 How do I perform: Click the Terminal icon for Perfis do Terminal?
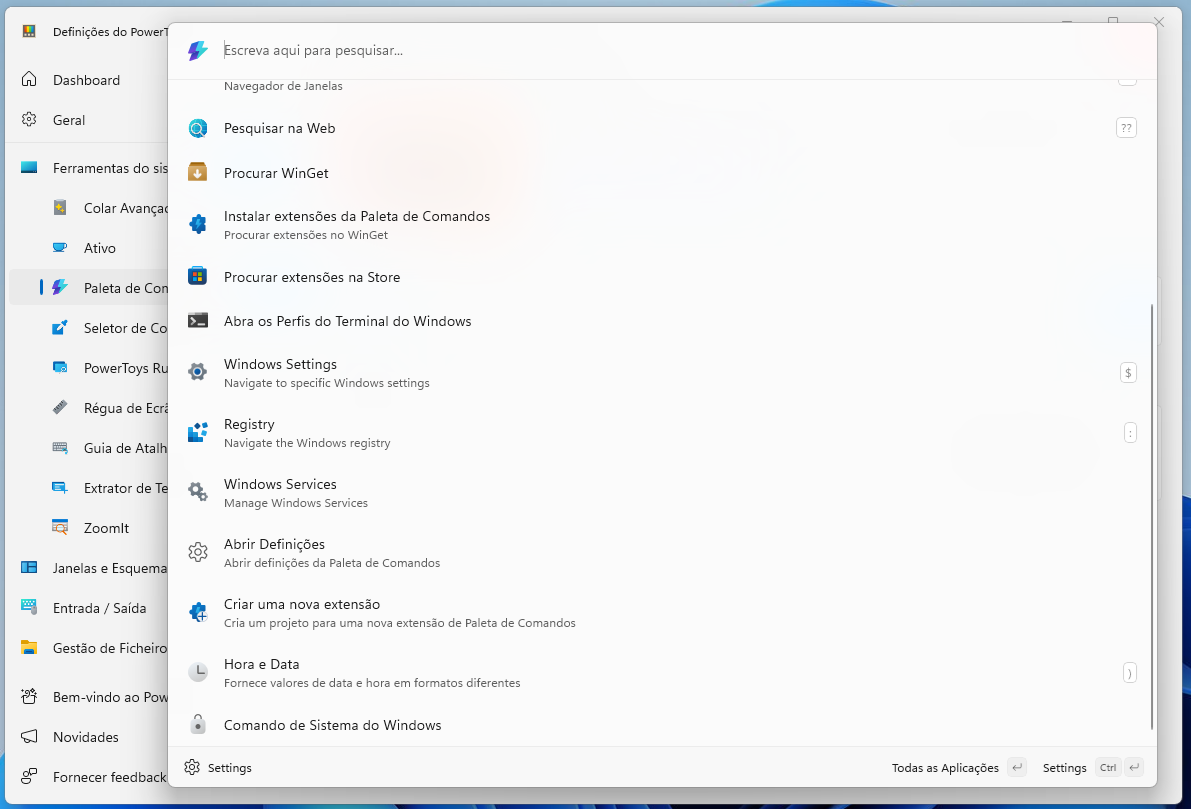click(x=197, y=321)
